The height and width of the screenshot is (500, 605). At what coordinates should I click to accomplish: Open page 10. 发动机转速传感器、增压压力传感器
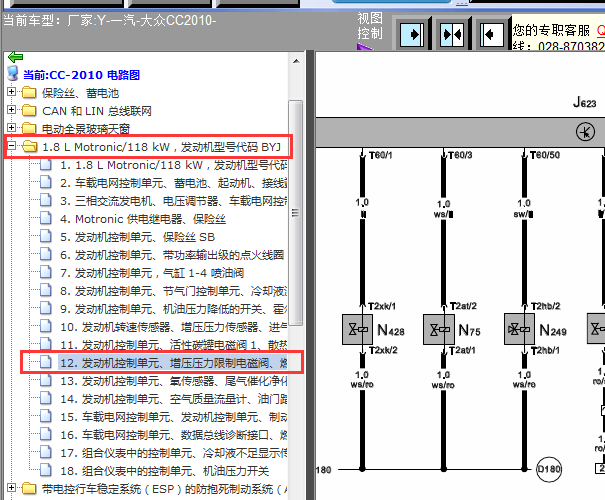coord(174,327)
